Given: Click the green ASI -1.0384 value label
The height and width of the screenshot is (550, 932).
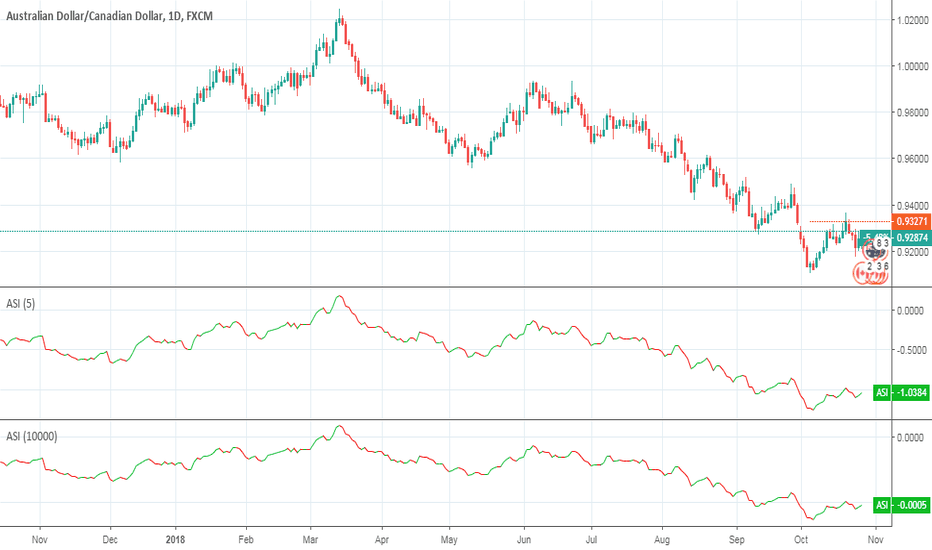Looking at the screenshot, I should click(x=901, y=392).
